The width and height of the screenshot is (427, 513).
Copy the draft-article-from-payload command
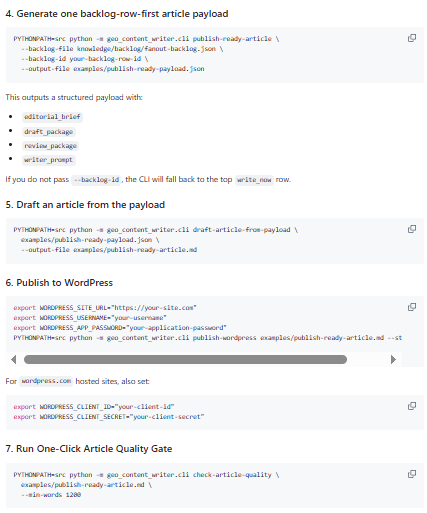tap(412, 229)
